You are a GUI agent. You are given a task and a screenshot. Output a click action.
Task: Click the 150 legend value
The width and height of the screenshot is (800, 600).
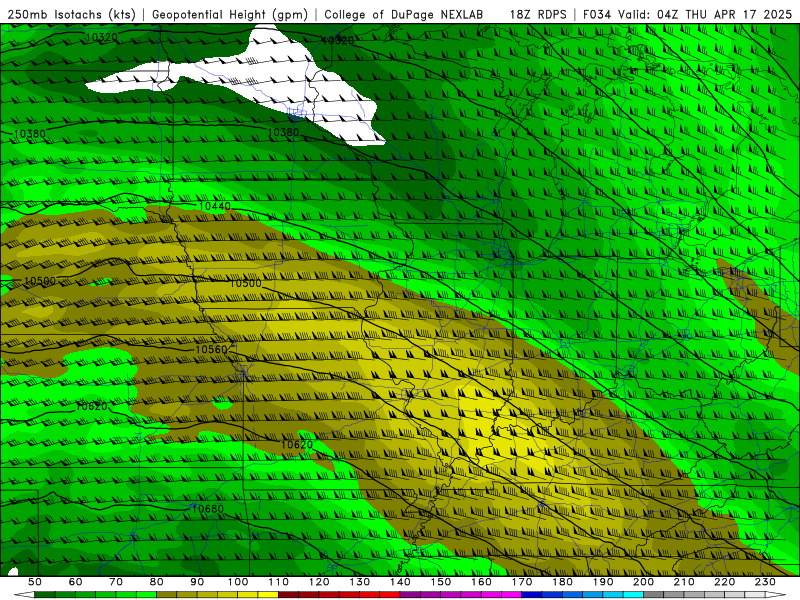coord(441,582)
